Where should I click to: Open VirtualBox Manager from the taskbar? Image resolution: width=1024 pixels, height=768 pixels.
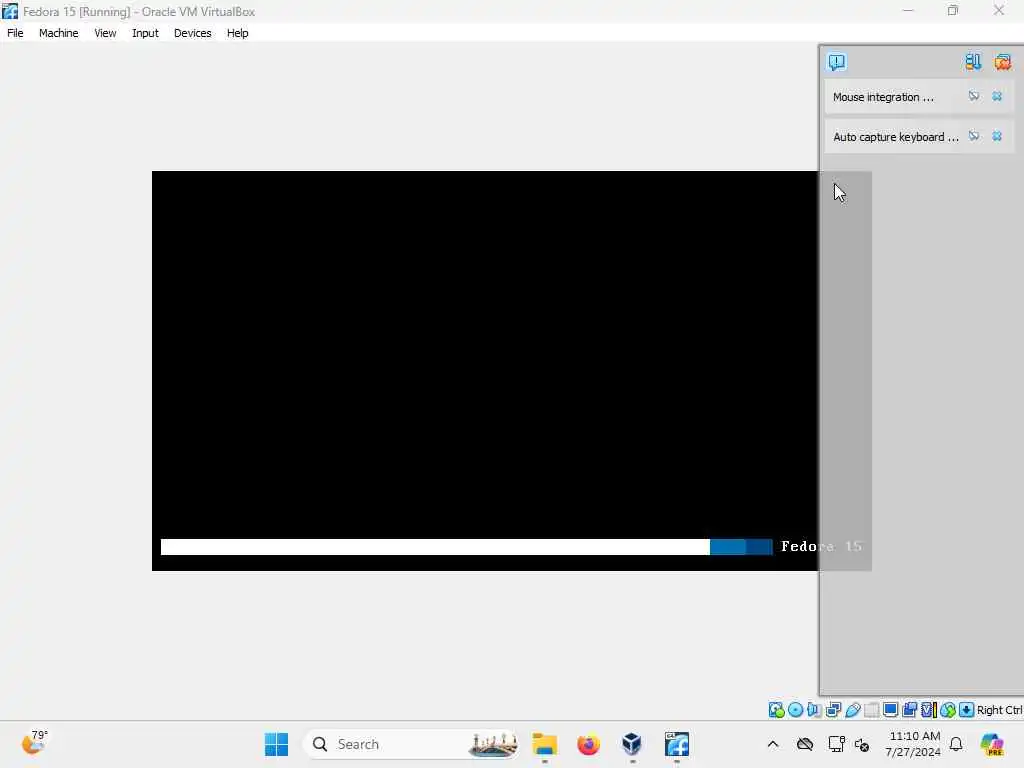click(x=632, y=744)
